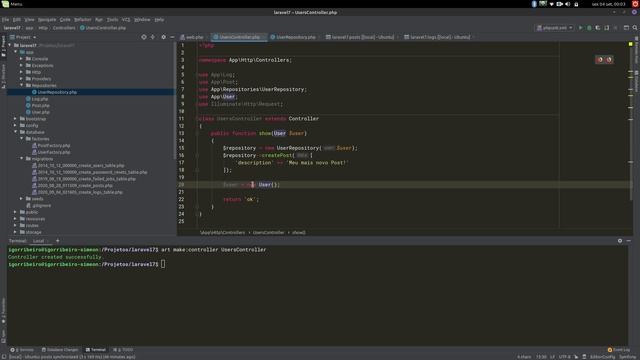Add a new terminal session tab

point(58,241)
